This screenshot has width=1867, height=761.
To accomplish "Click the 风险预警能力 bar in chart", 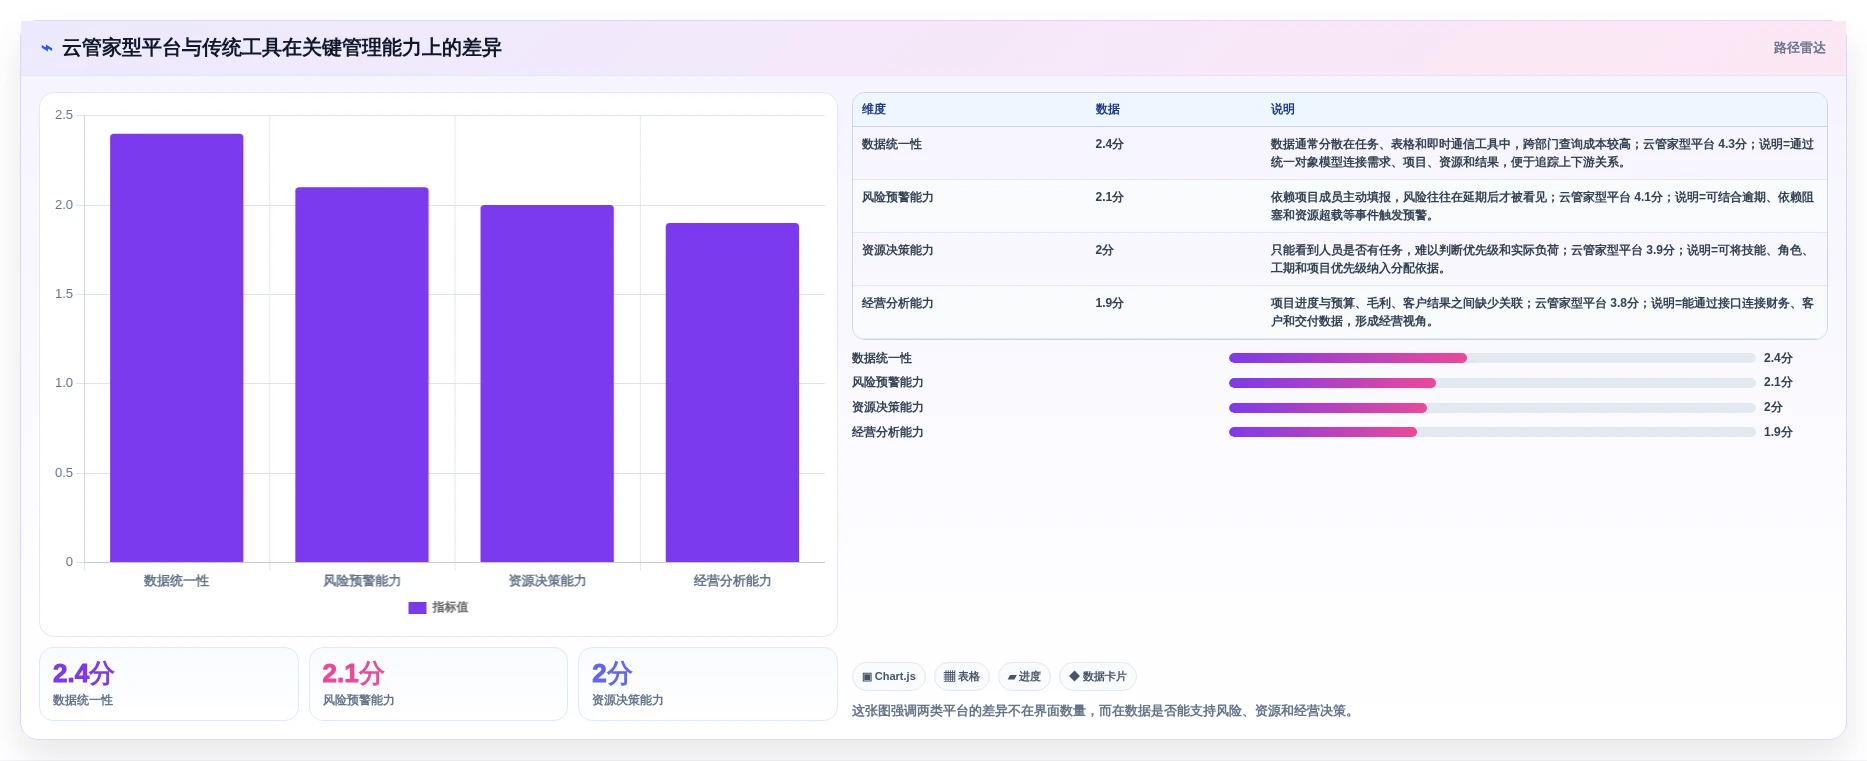I will (362, 374).
